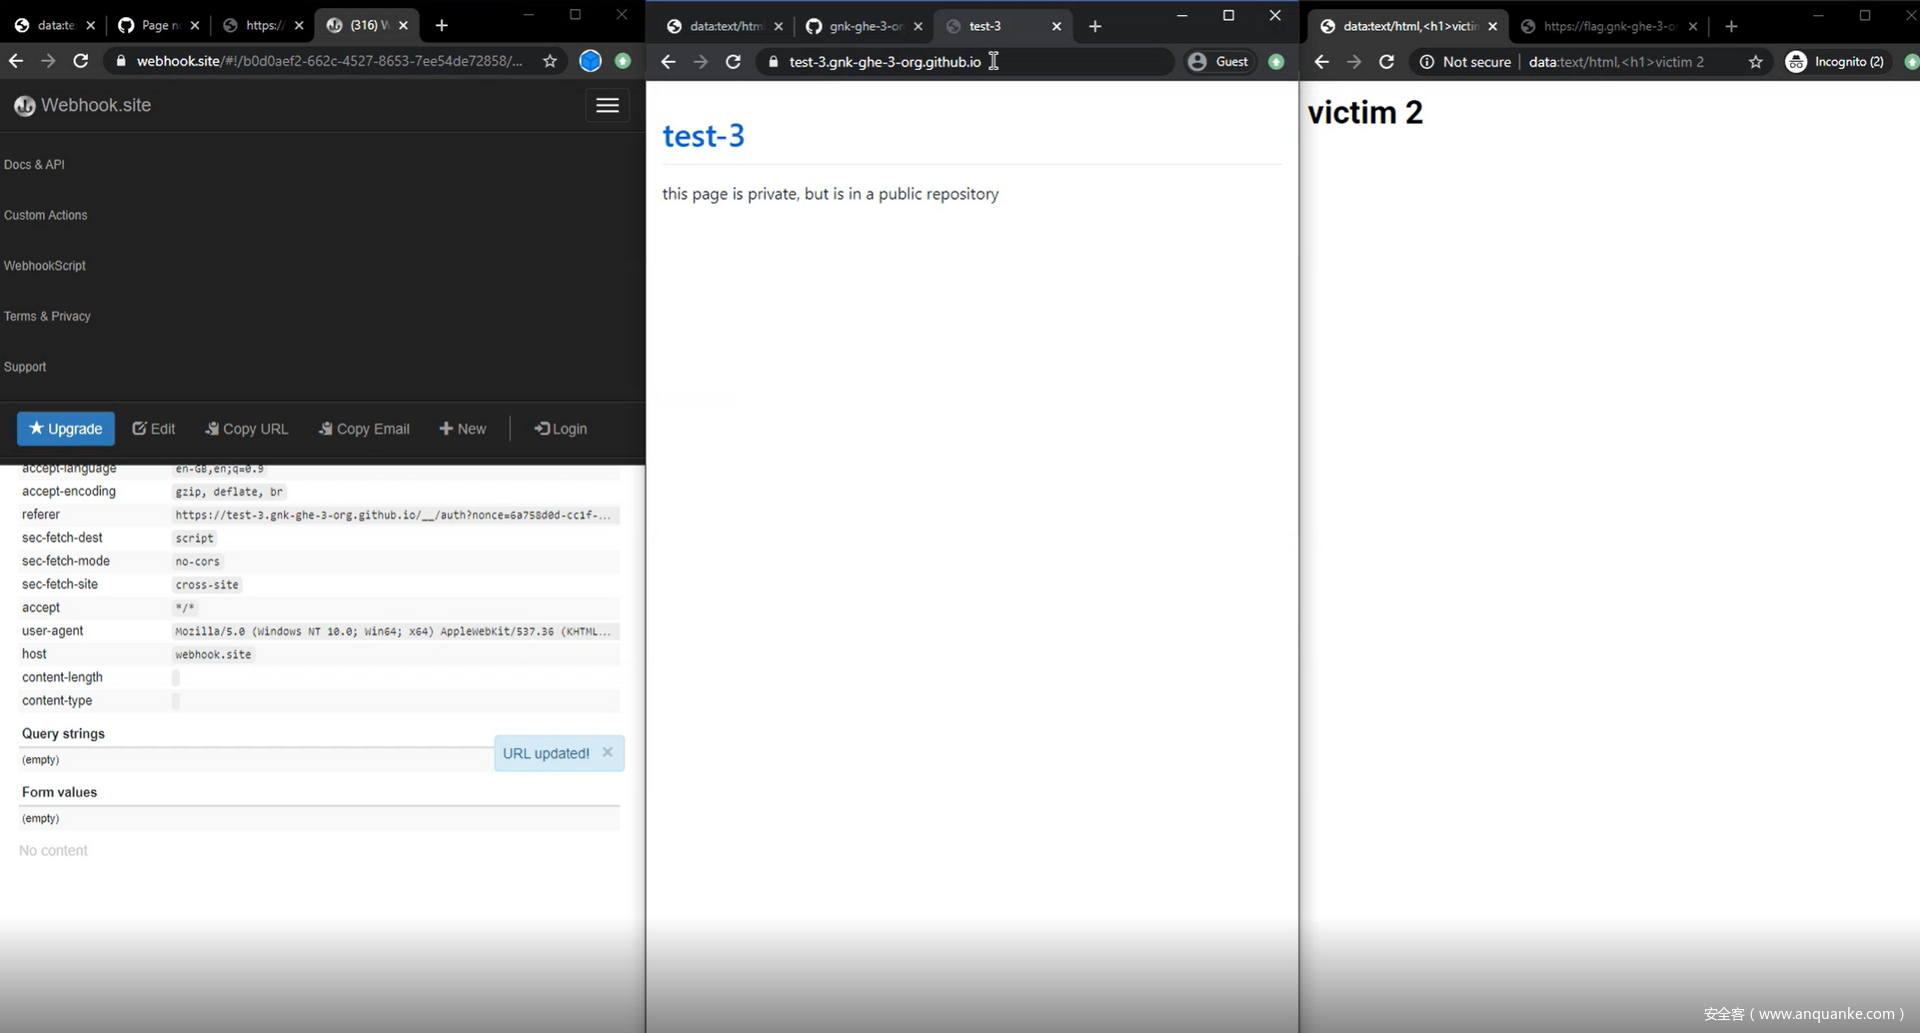Click the New button
This screenshot has width=1920, height=1033.
click(463, 429)
